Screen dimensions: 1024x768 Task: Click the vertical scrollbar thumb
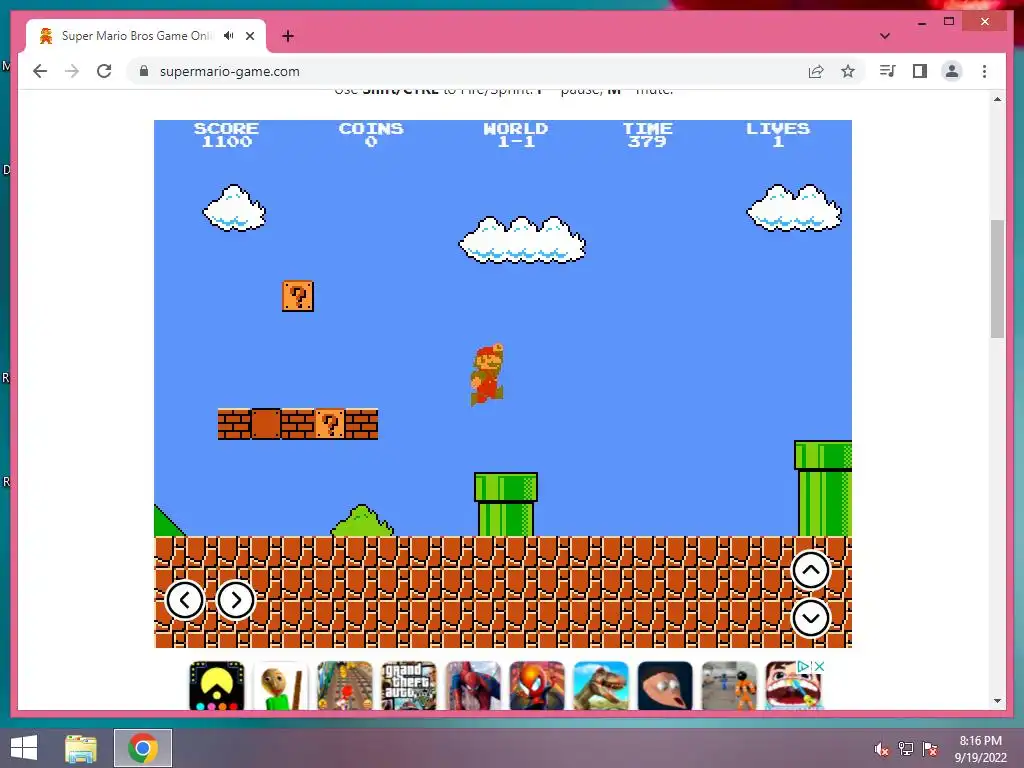coord(997,279)
